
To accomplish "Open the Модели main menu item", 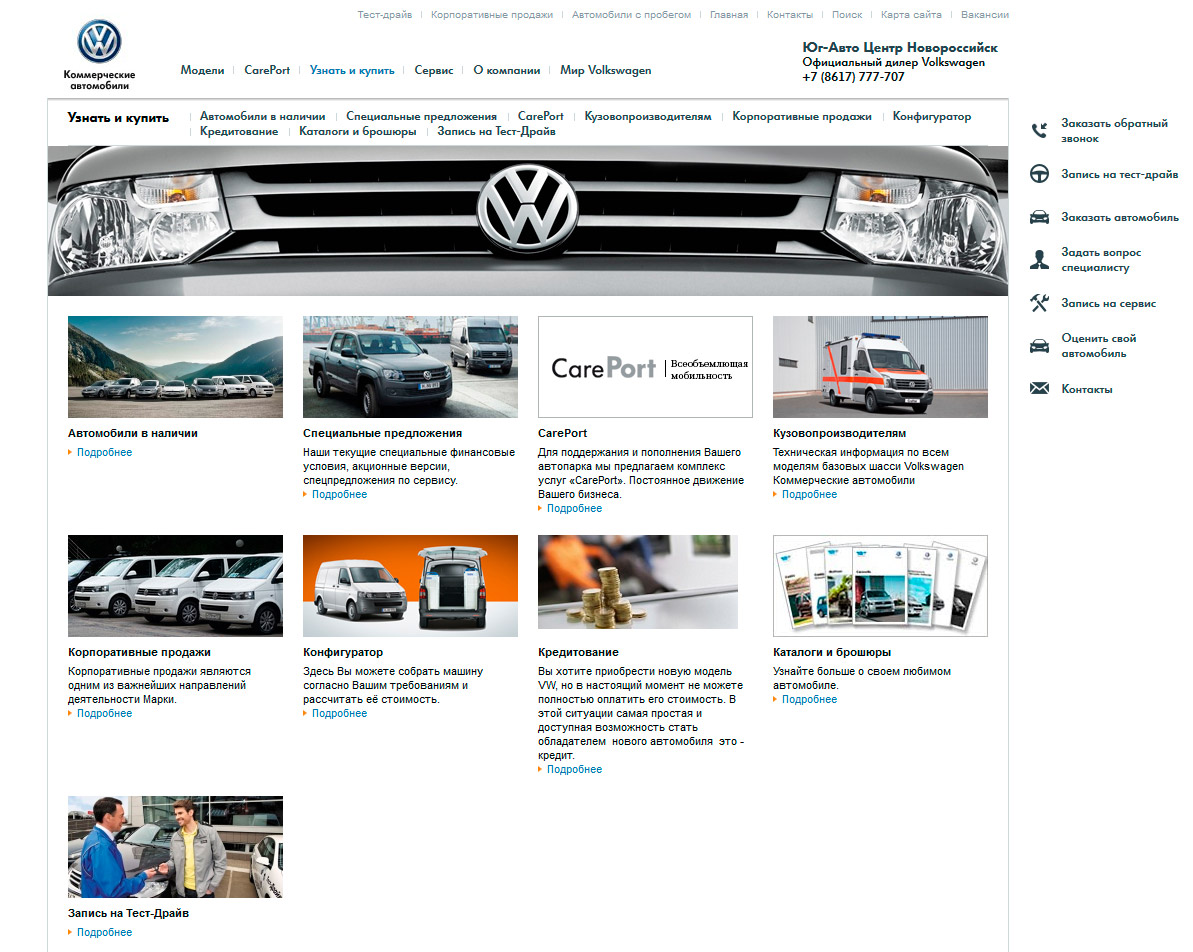I will pos(202,70).
